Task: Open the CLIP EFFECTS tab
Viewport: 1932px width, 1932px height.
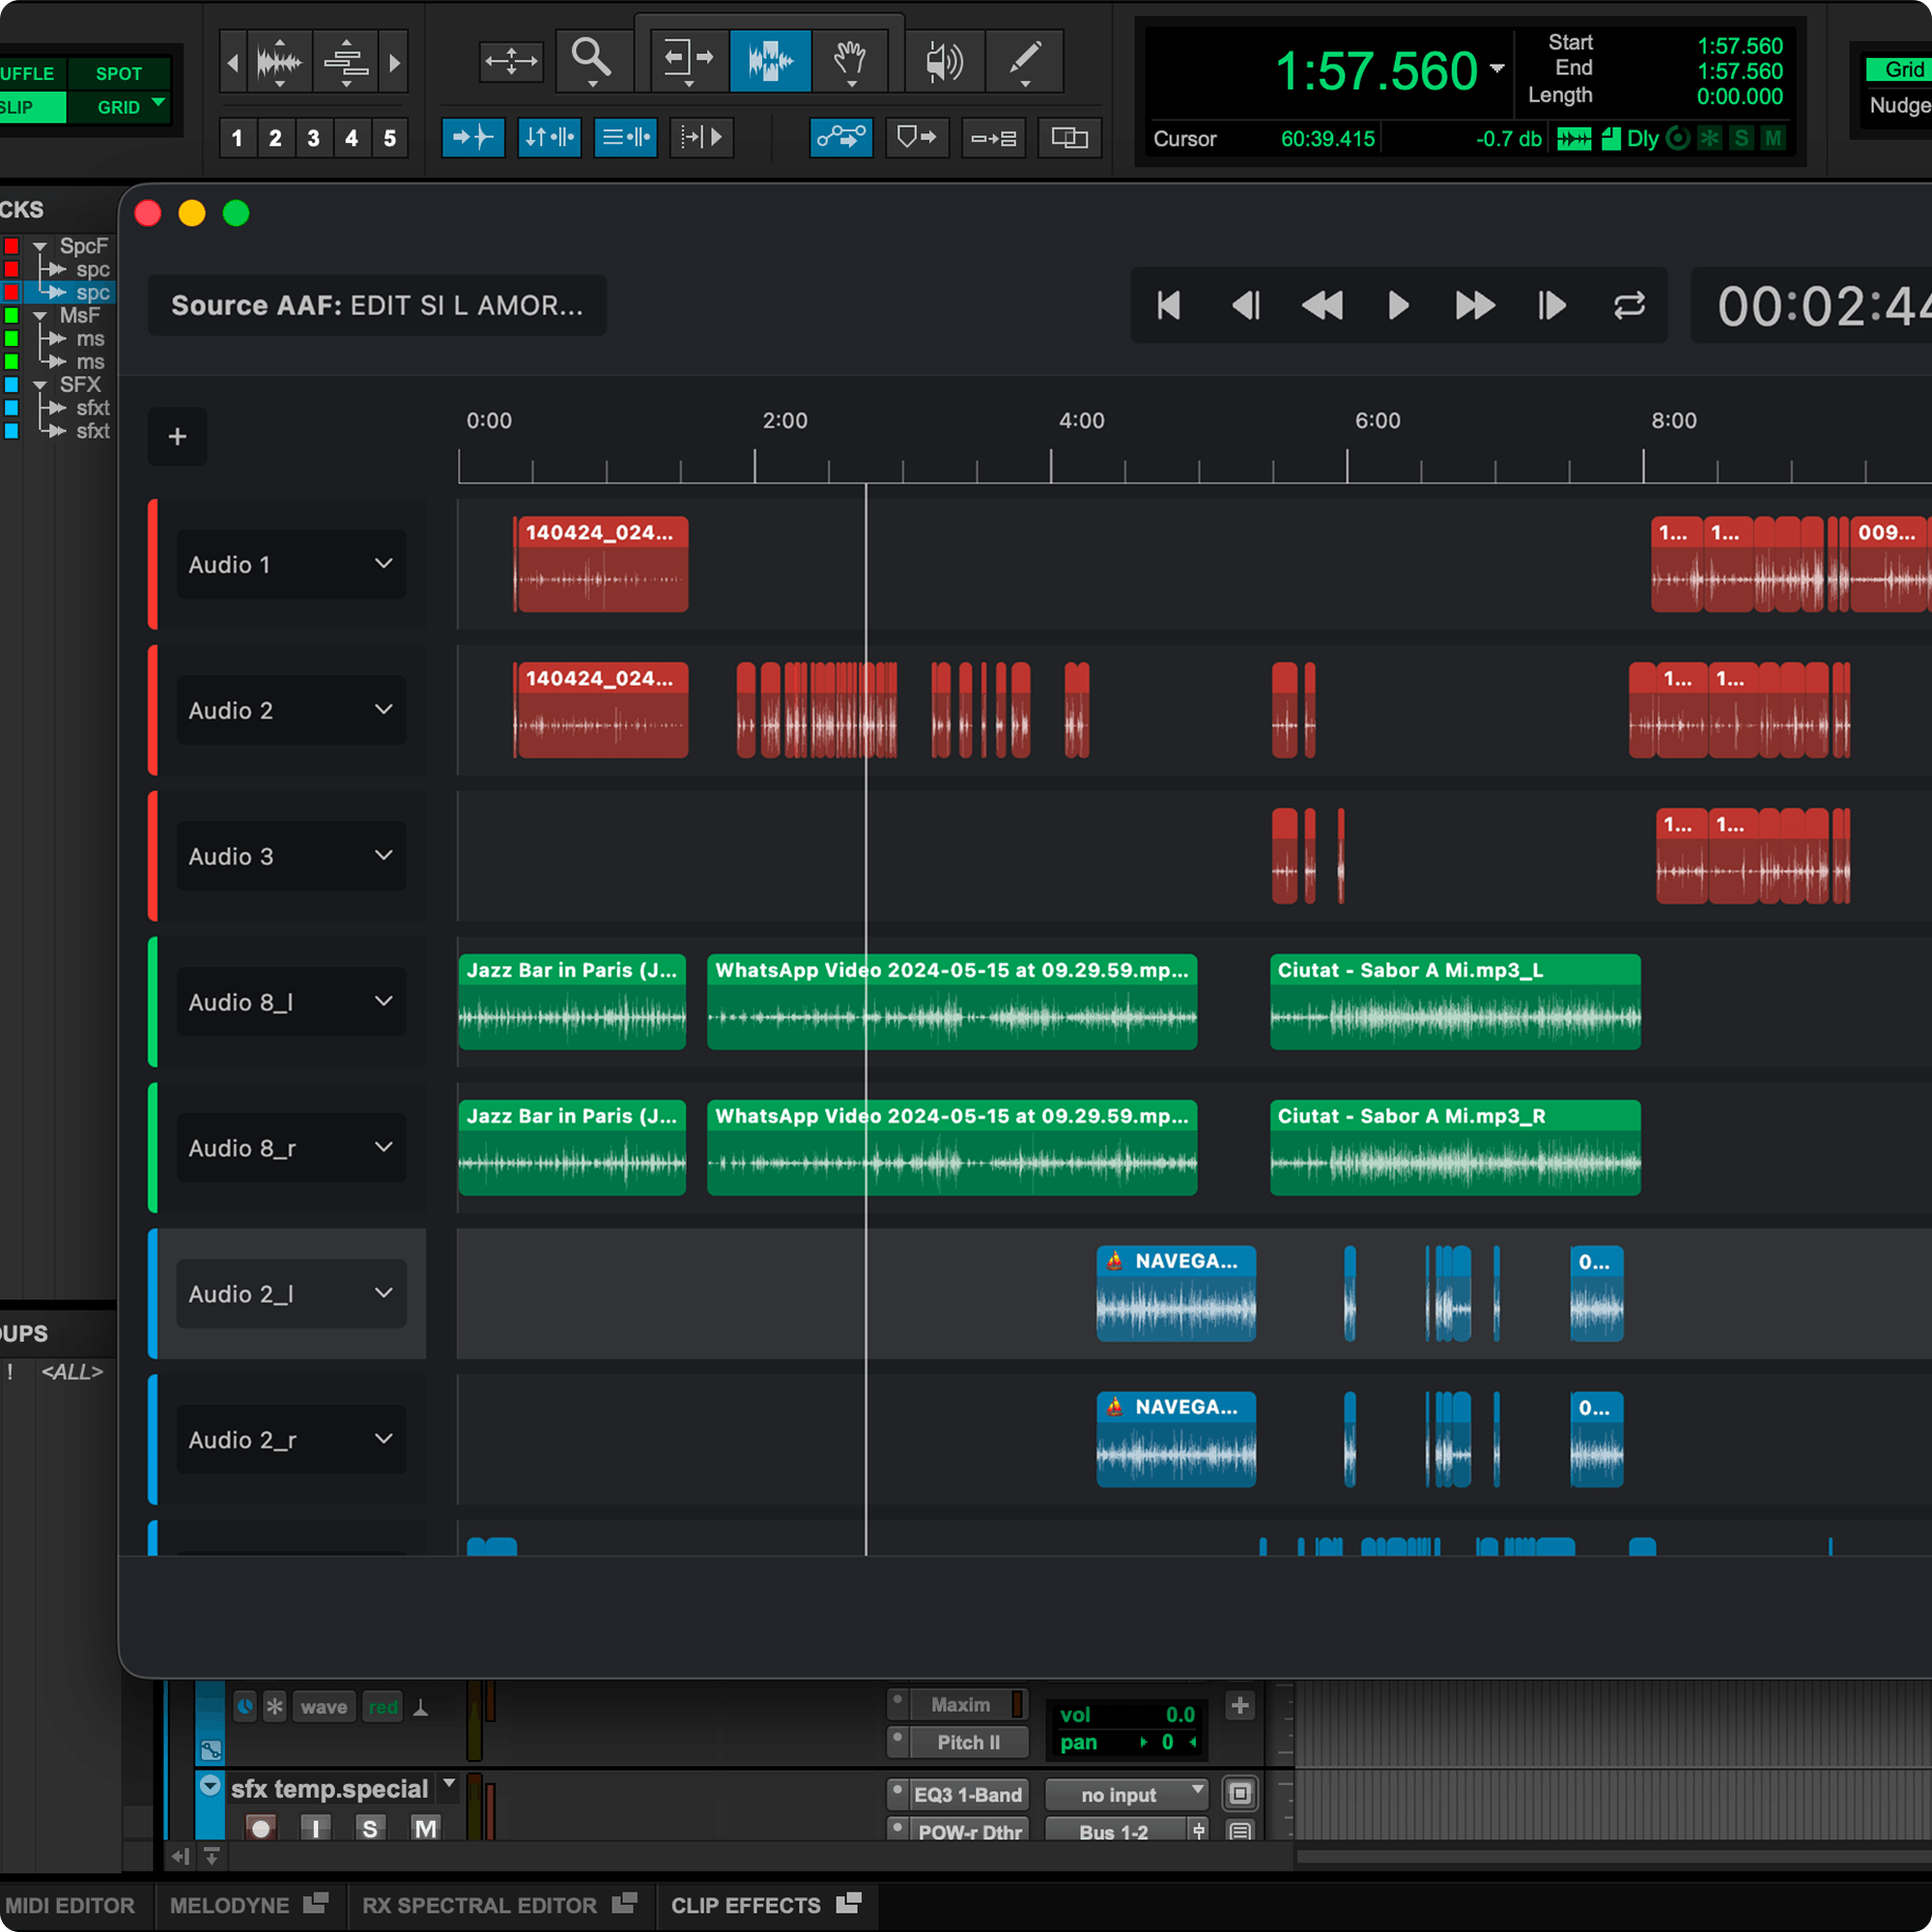Action: [x=766, y=1906]
